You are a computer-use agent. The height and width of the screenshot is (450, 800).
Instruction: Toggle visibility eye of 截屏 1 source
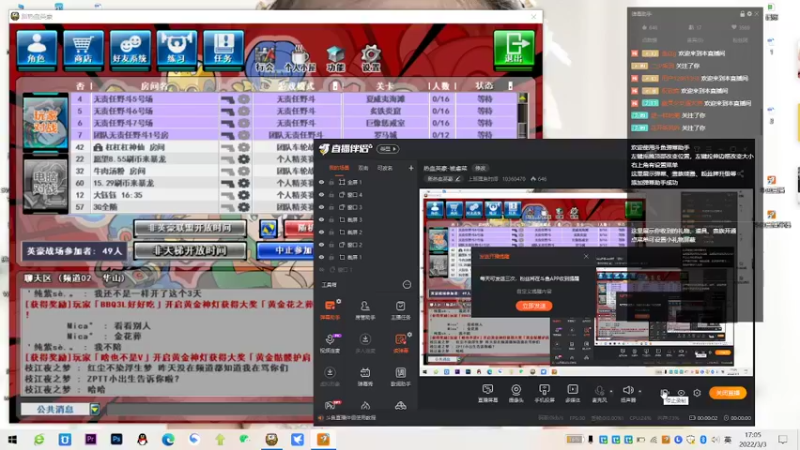pos(321,257)
